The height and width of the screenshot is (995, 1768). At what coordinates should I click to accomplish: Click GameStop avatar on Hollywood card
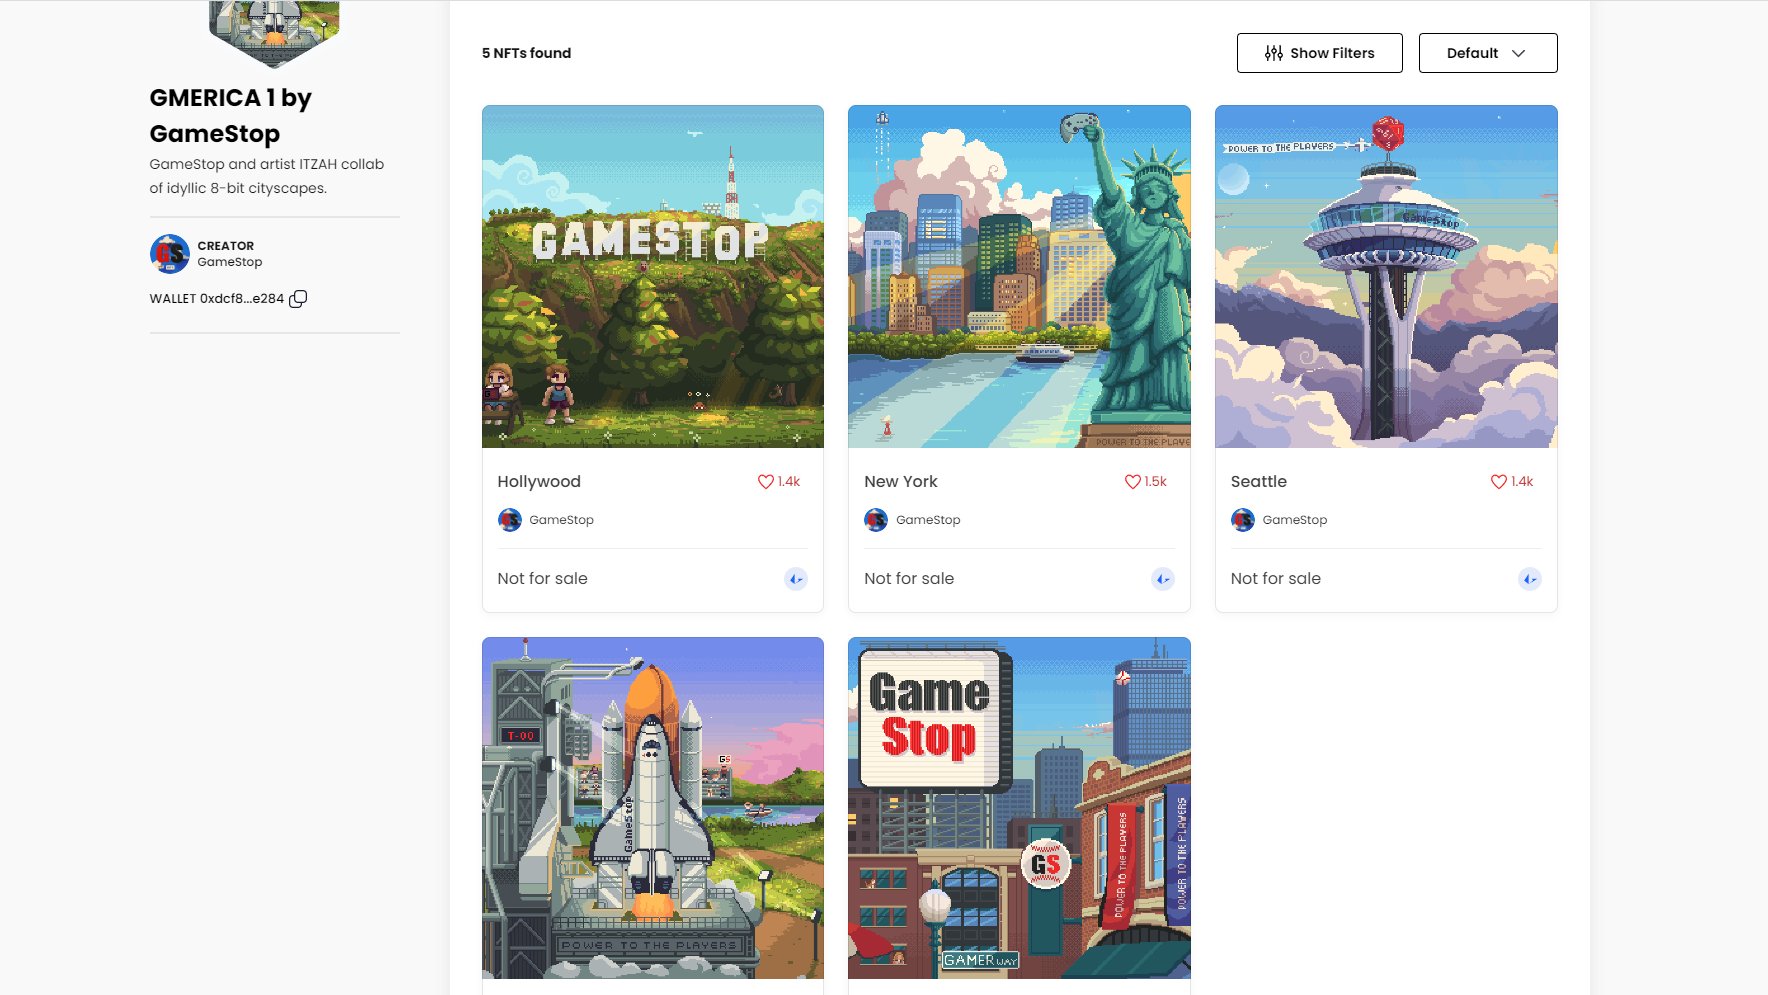pyautogui.click(x=510, y=520)
